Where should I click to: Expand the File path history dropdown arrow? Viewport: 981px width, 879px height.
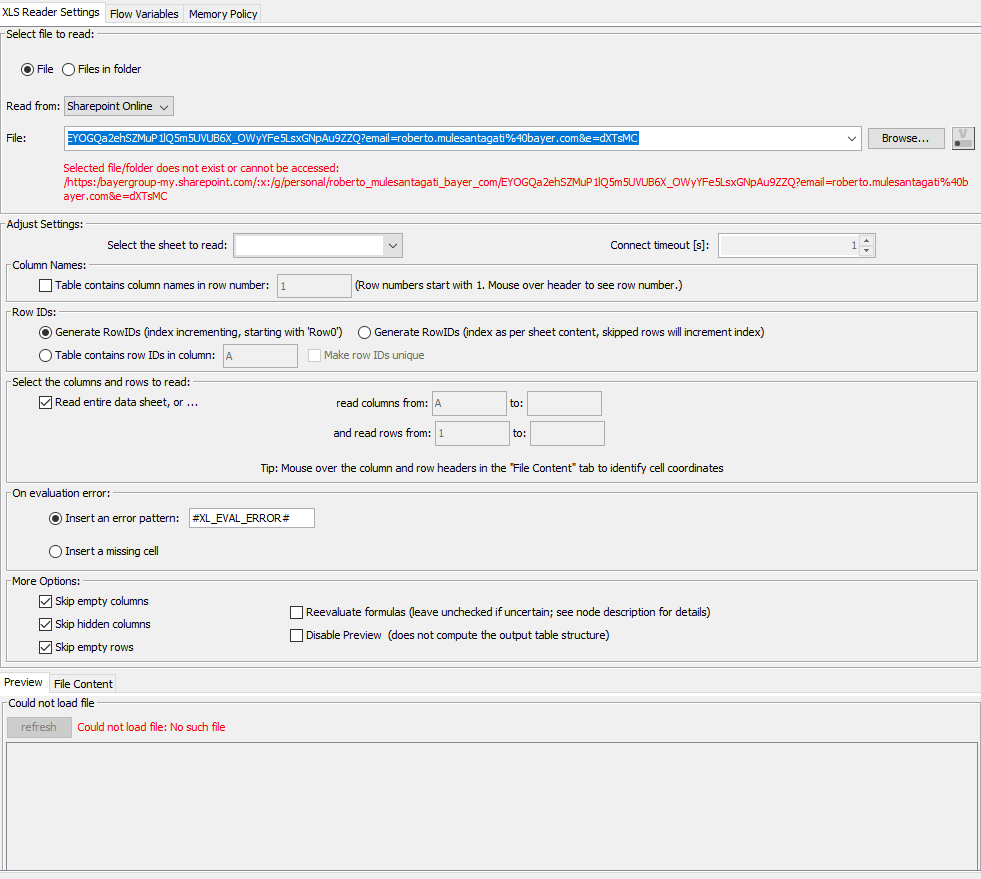pos(851,138)
